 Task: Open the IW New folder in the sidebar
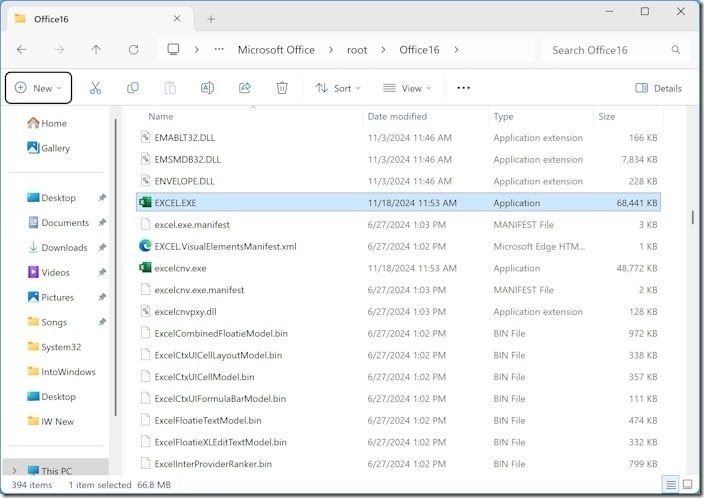click(x=51, y=421)
